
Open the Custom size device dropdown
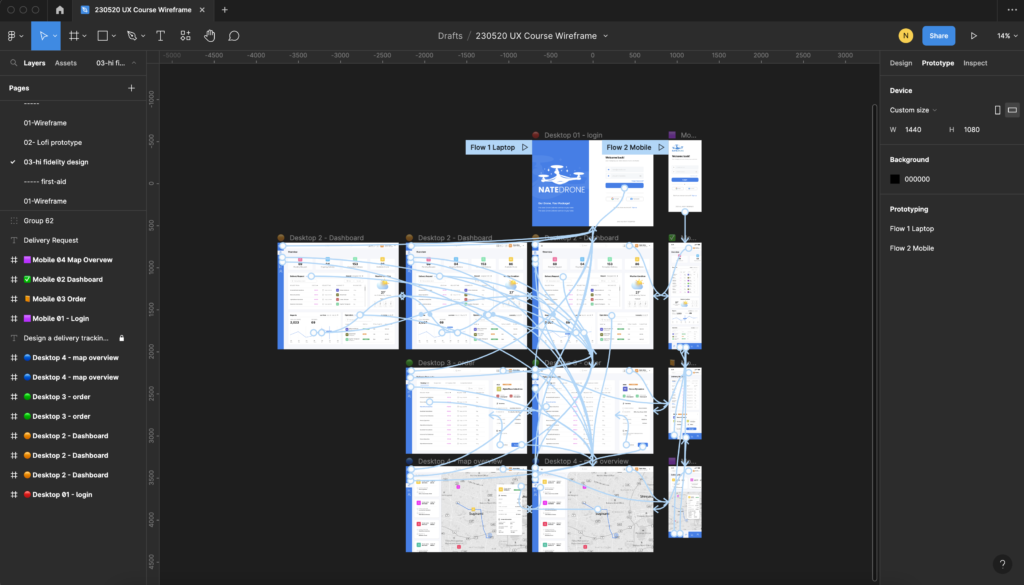pyautogui.click(x=913, y=110)
